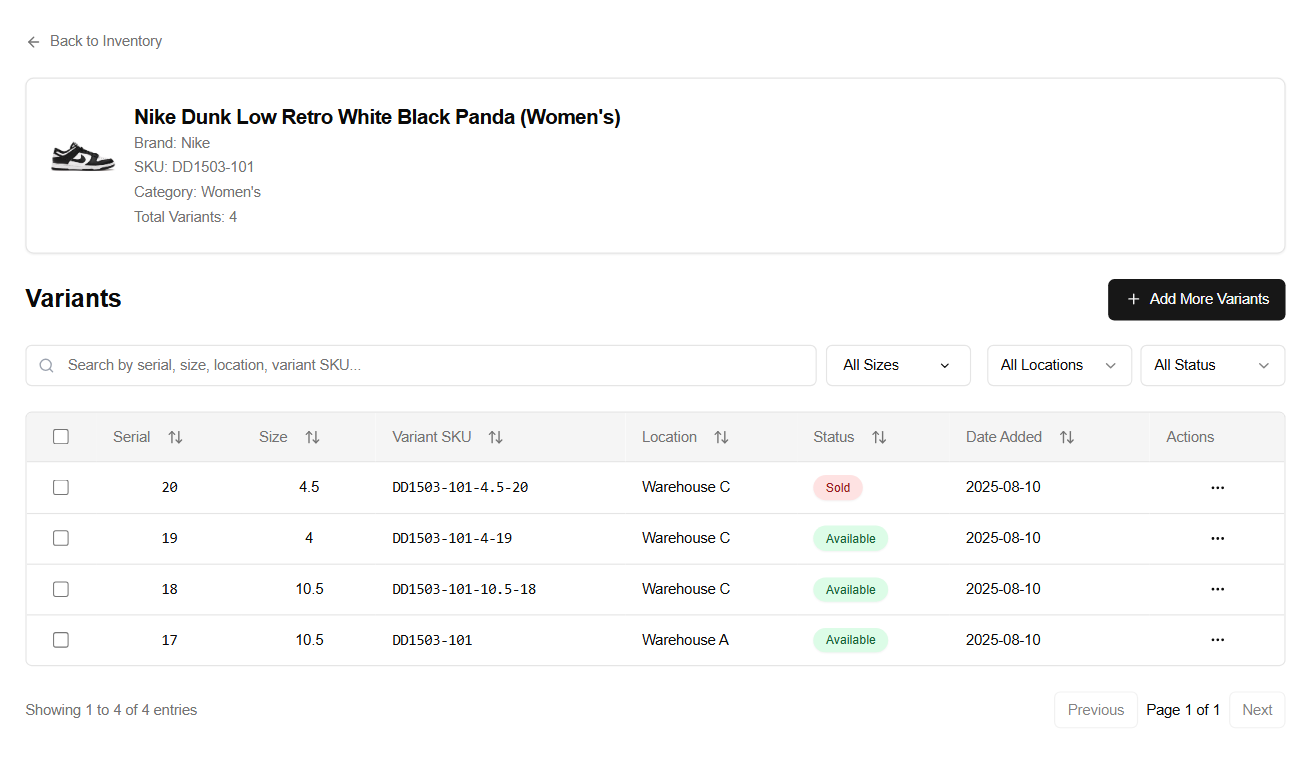1314x758 pixels.
Task: Open three-dot menu for serial 17 row
Action: [1217, 640]
